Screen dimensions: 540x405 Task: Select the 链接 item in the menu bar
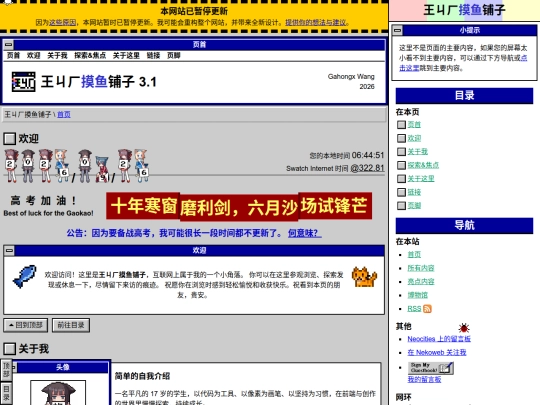[153, 55]
